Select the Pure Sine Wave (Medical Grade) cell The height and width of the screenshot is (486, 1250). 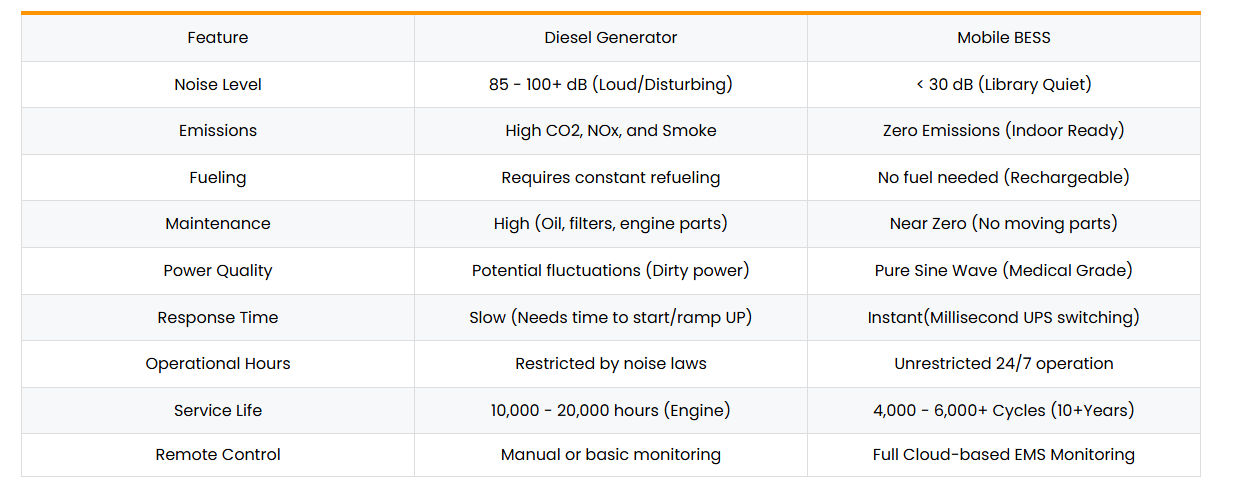coord(1004,271)
